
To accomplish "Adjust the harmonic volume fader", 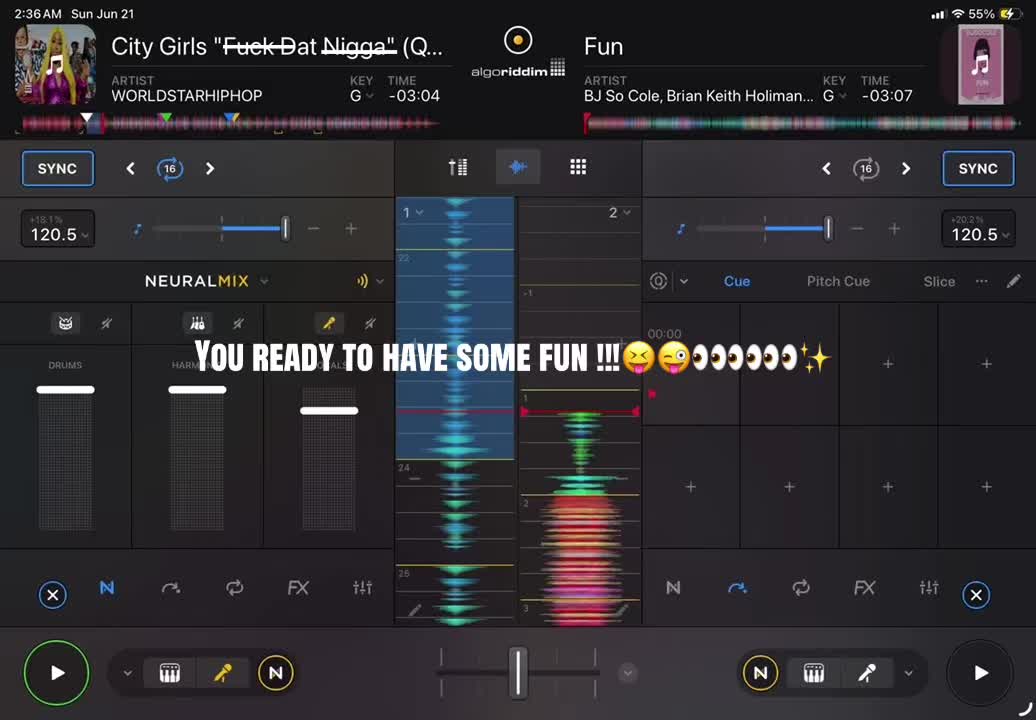I will (197, 390).
